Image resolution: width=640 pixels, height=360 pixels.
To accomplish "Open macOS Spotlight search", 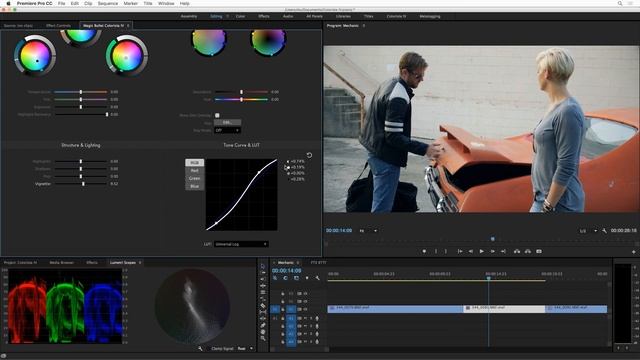I will [x=620, y=3].
